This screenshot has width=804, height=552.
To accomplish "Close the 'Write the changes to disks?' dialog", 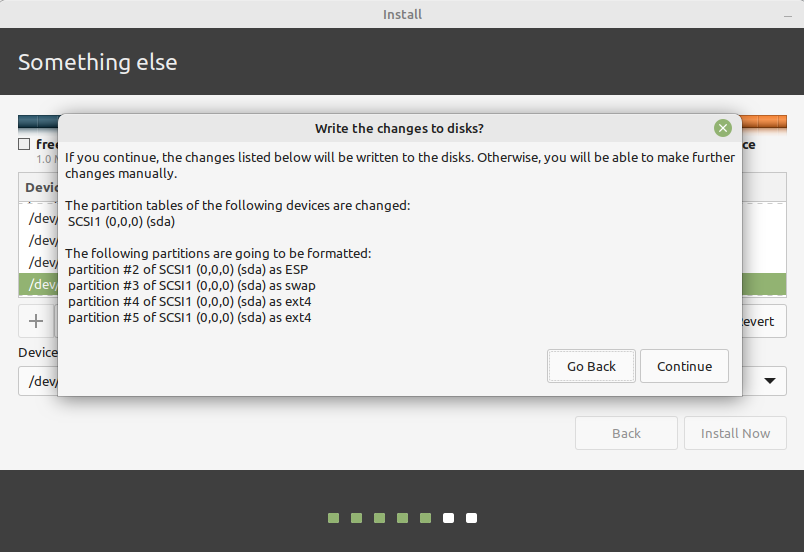I will coord(722,128).
